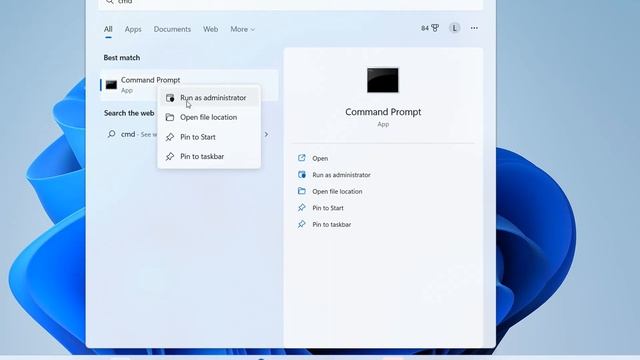Click Open in the details pane
Image resolution: width=640 pixels, height=360 pixels.
[x=320, y=158]
